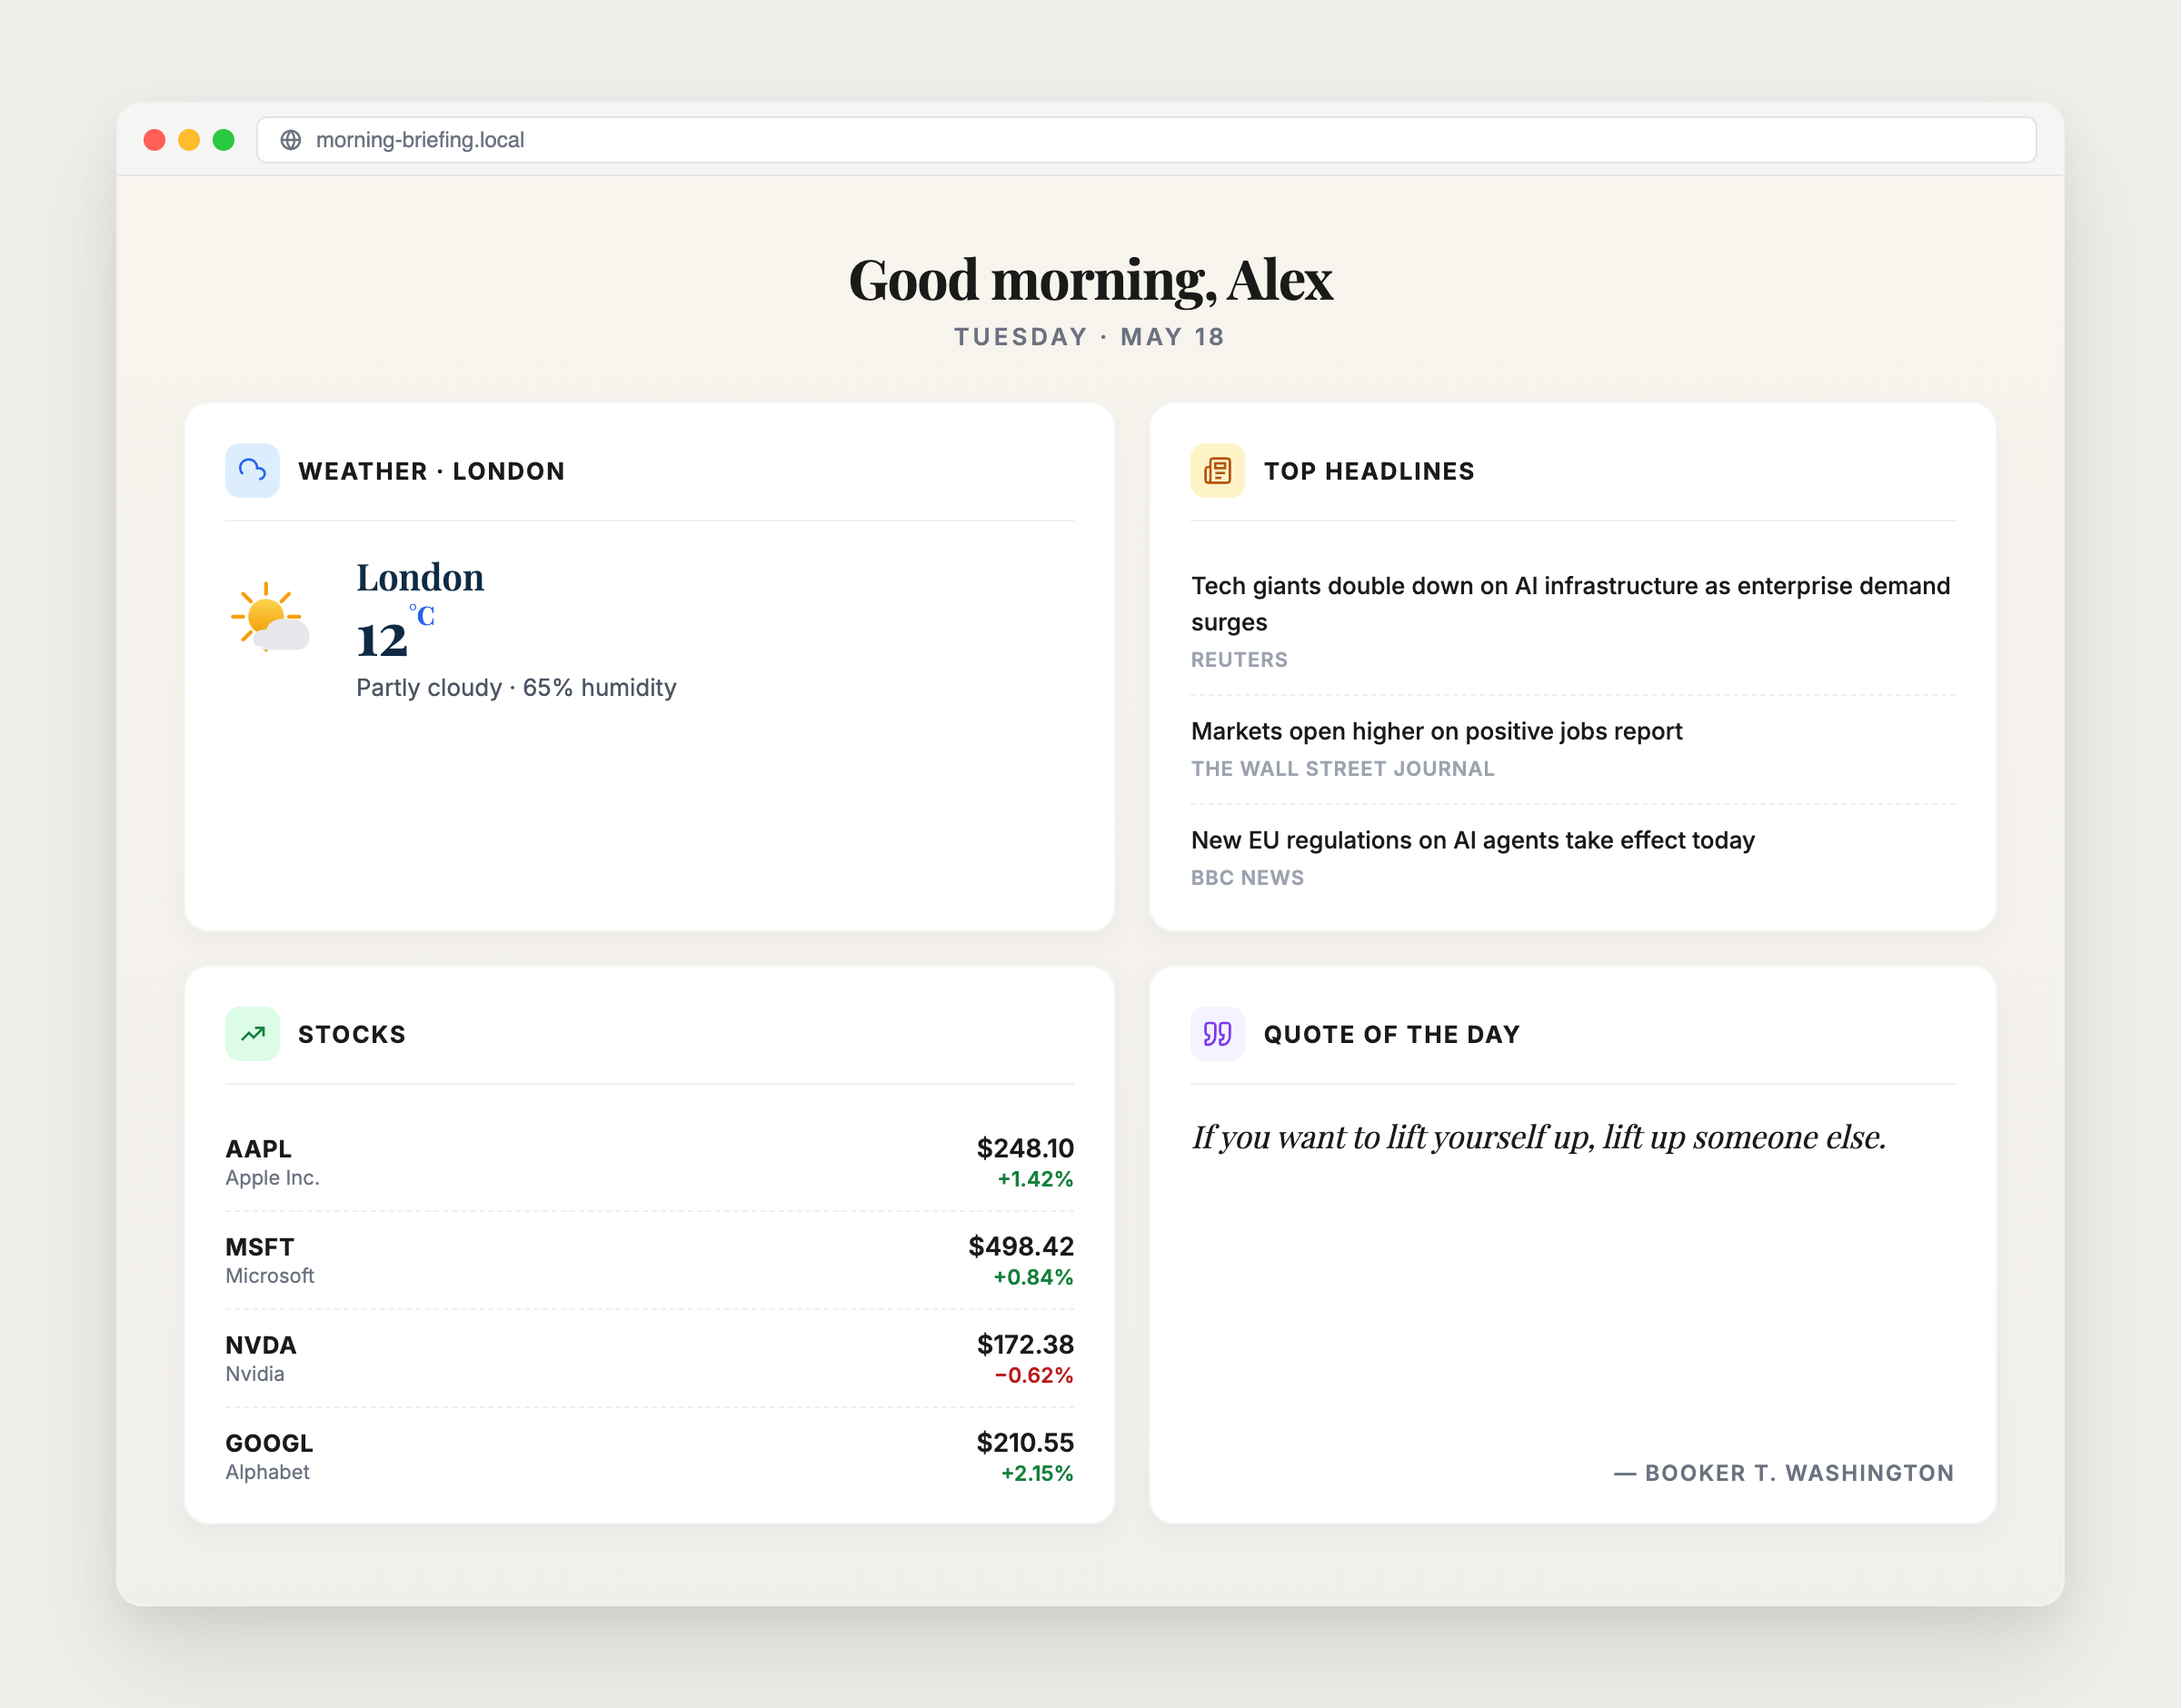2181x1708 pixels.
Task: Open the New EU regulations headline
Action: (x=1472, y=840)
